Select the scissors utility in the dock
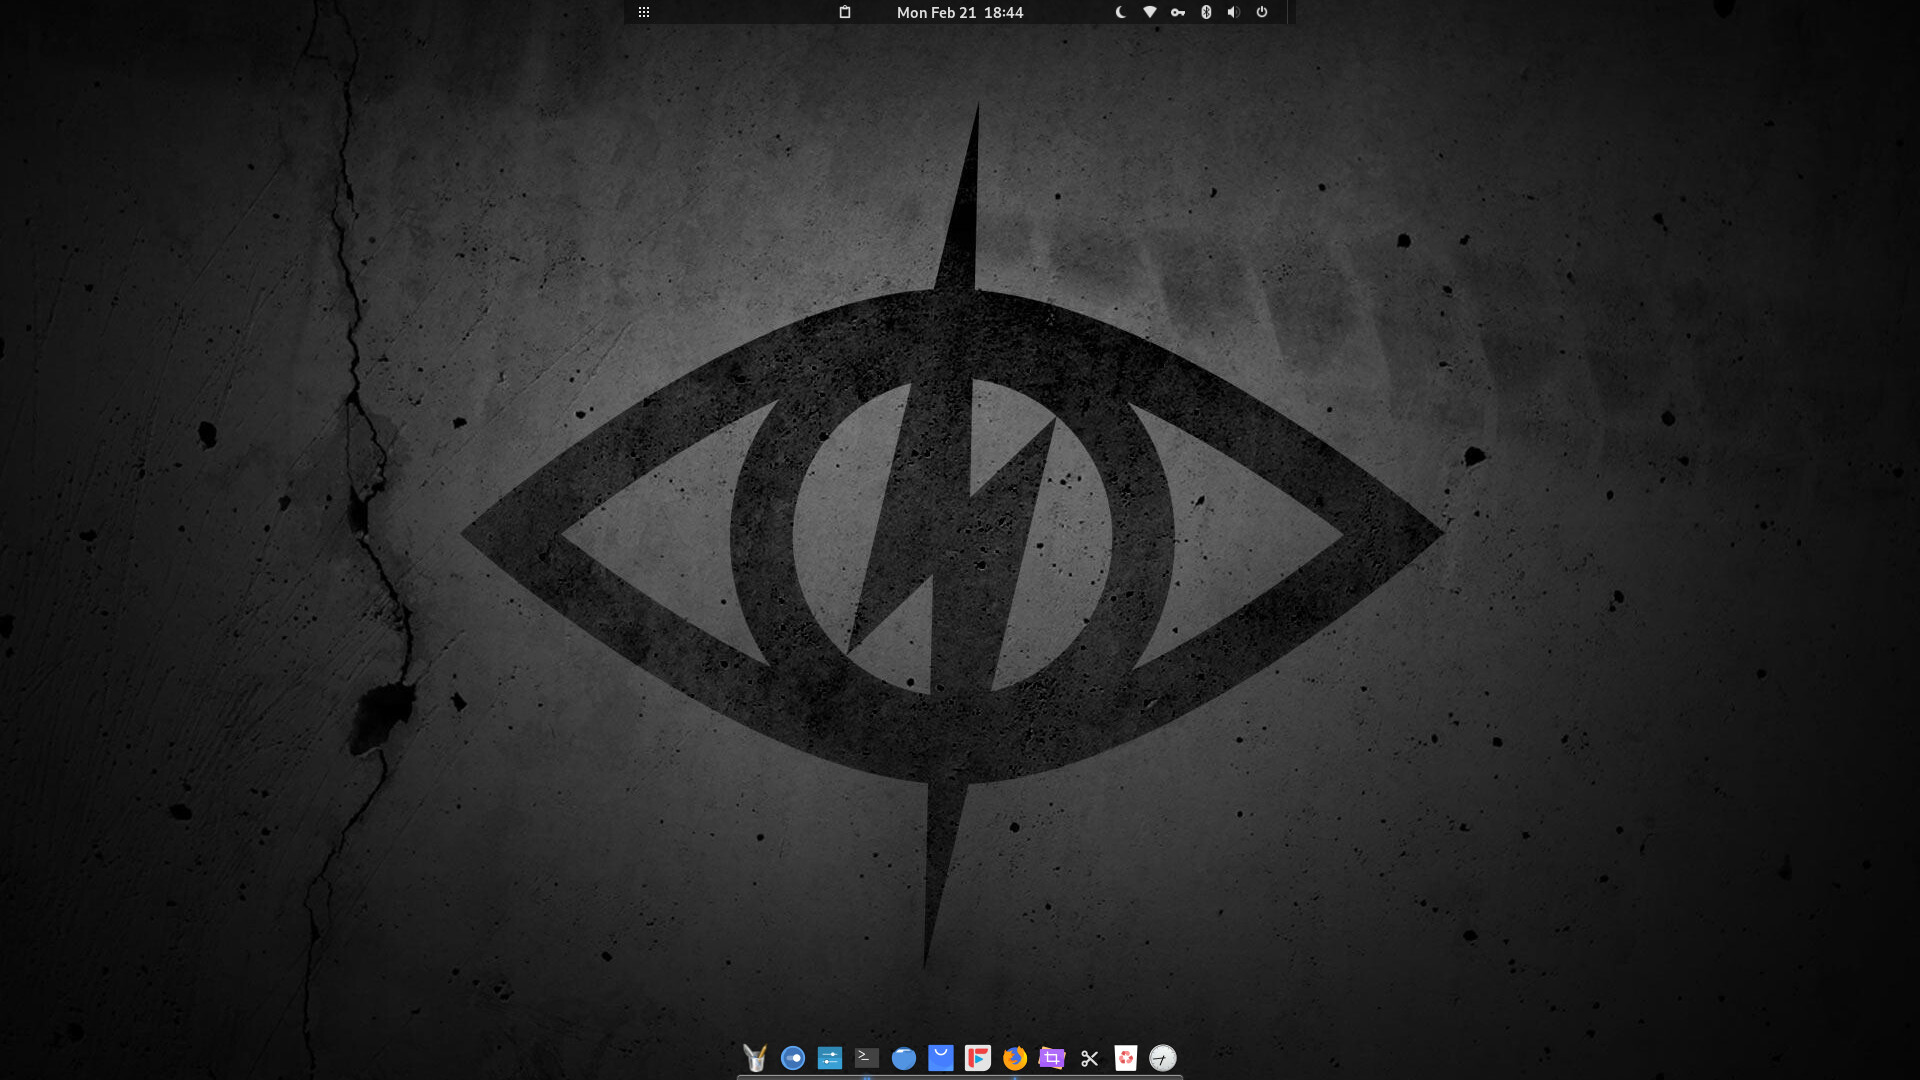1920x1080 pixels. click(1089, 1058)
